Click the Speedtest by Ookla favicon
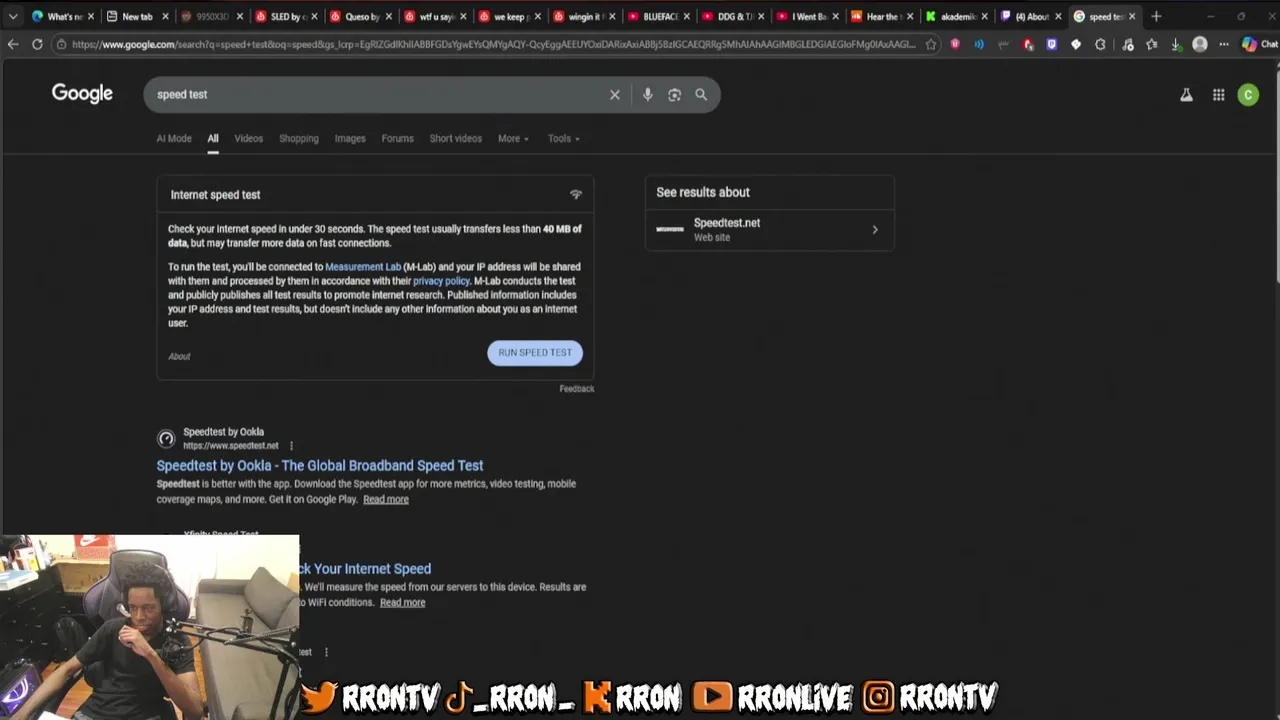The image size is (1280, 720). pyautogui.click(x=166, y=438)
